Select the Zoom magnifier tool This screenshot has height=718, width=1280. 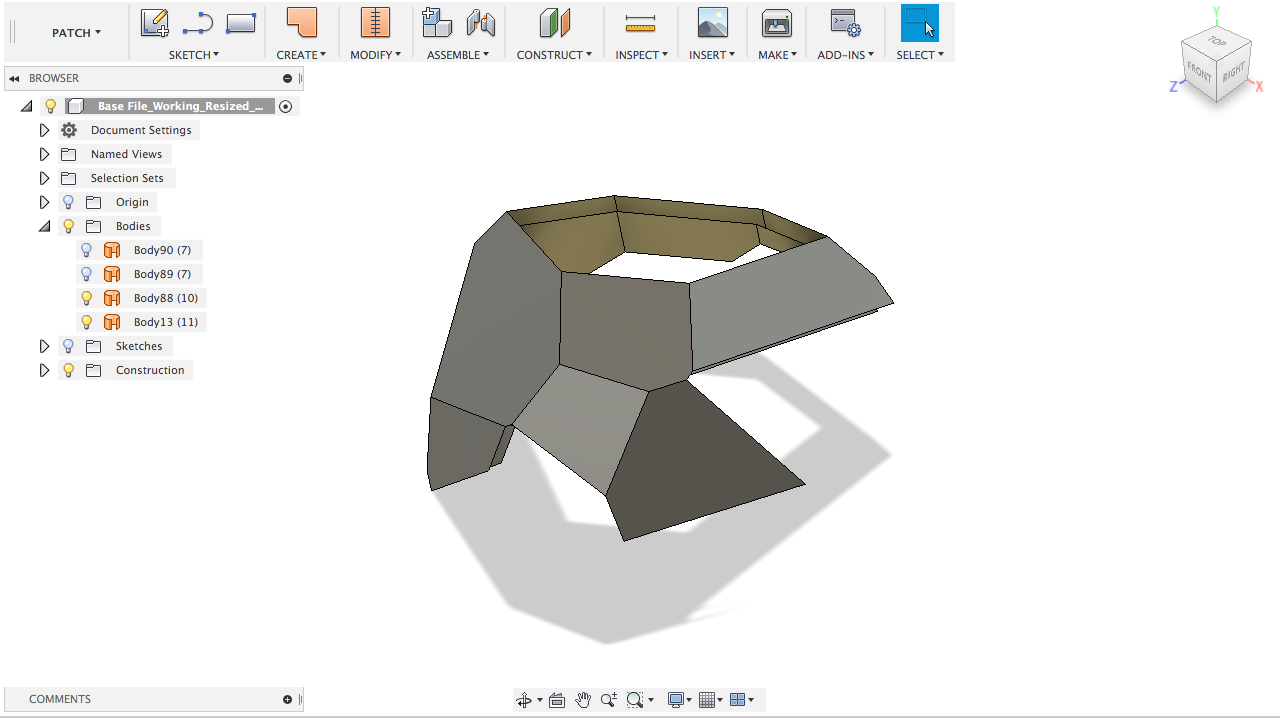tap(608, 700)
